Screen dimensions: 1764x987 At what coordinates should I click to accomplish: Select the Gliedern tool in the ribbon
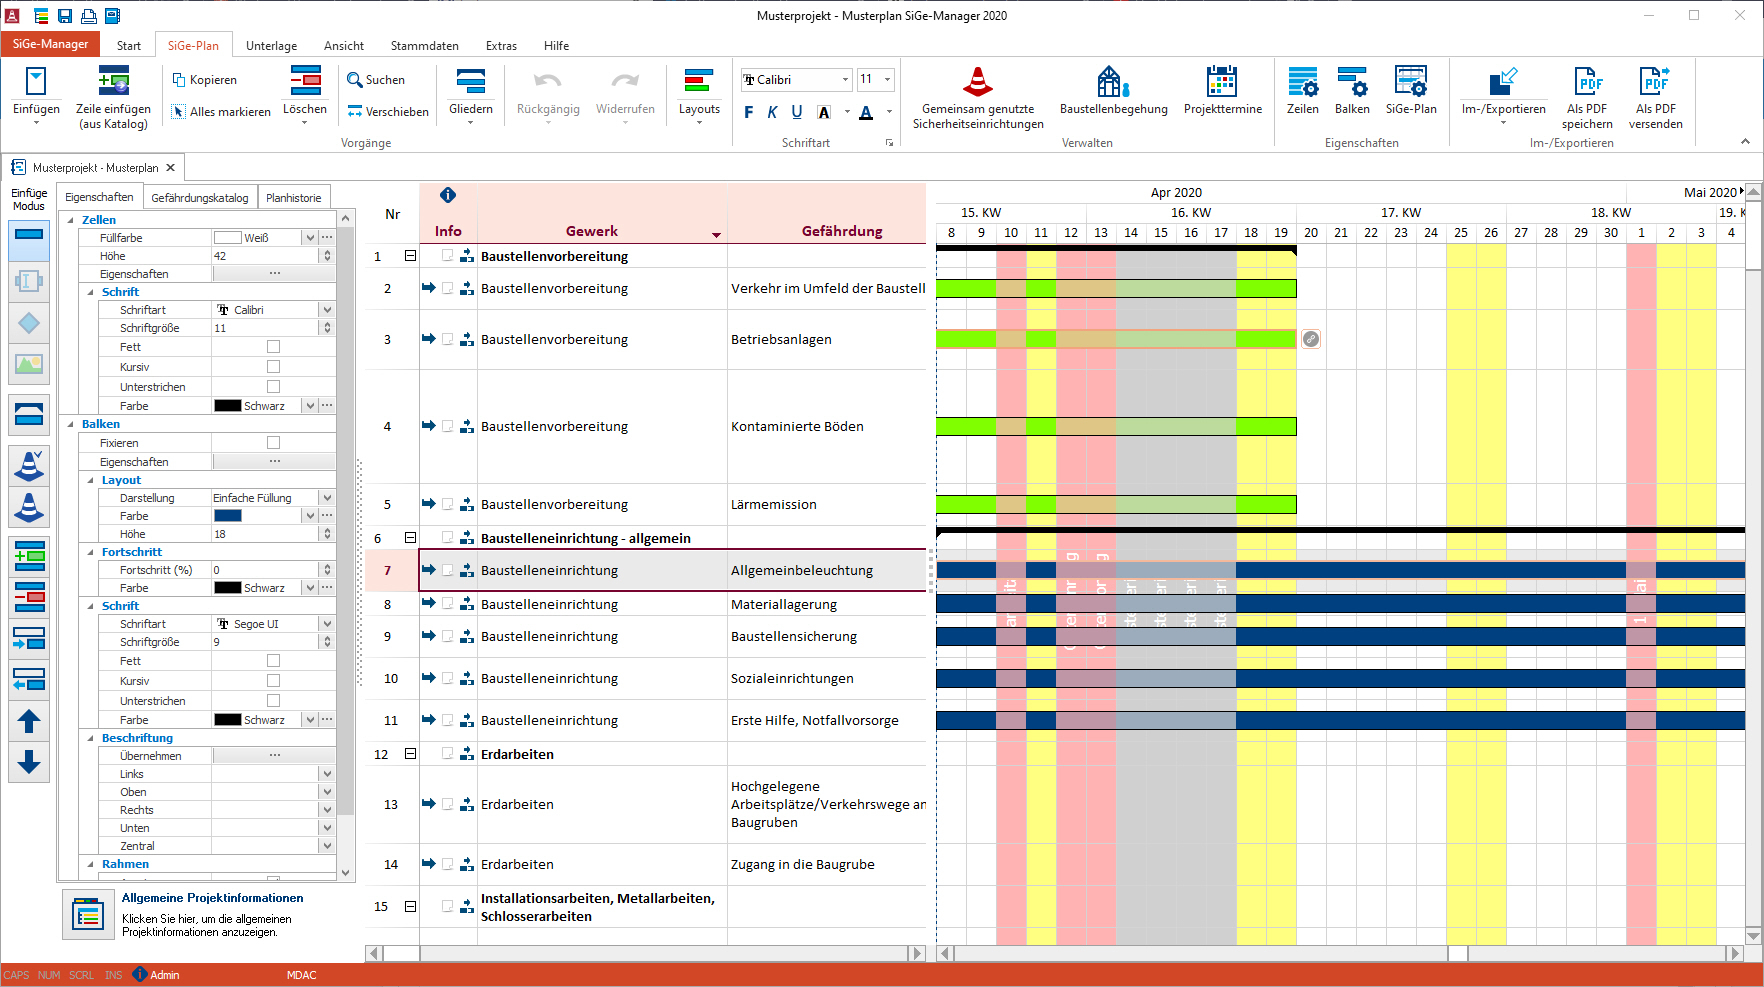click(x=470, y=94)
